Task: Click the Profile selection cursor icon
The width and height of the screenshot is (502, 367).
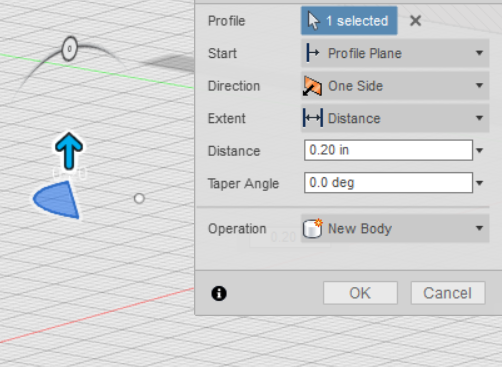Action: [313, 21]
